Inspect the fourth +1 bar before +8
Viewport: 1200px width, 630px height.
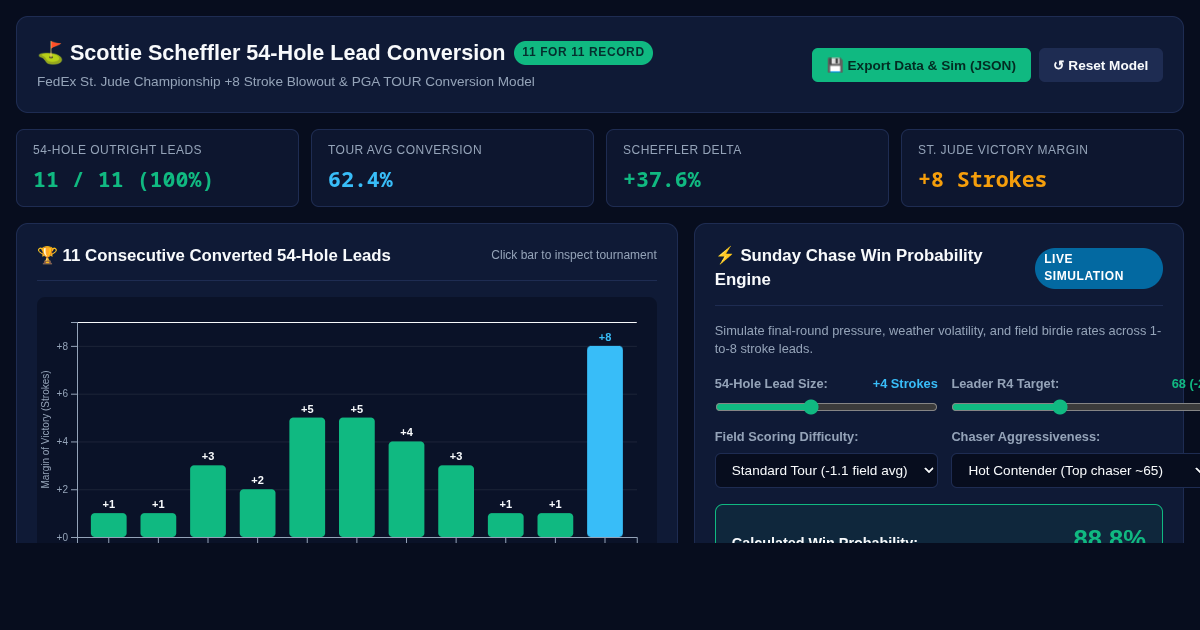555,525
